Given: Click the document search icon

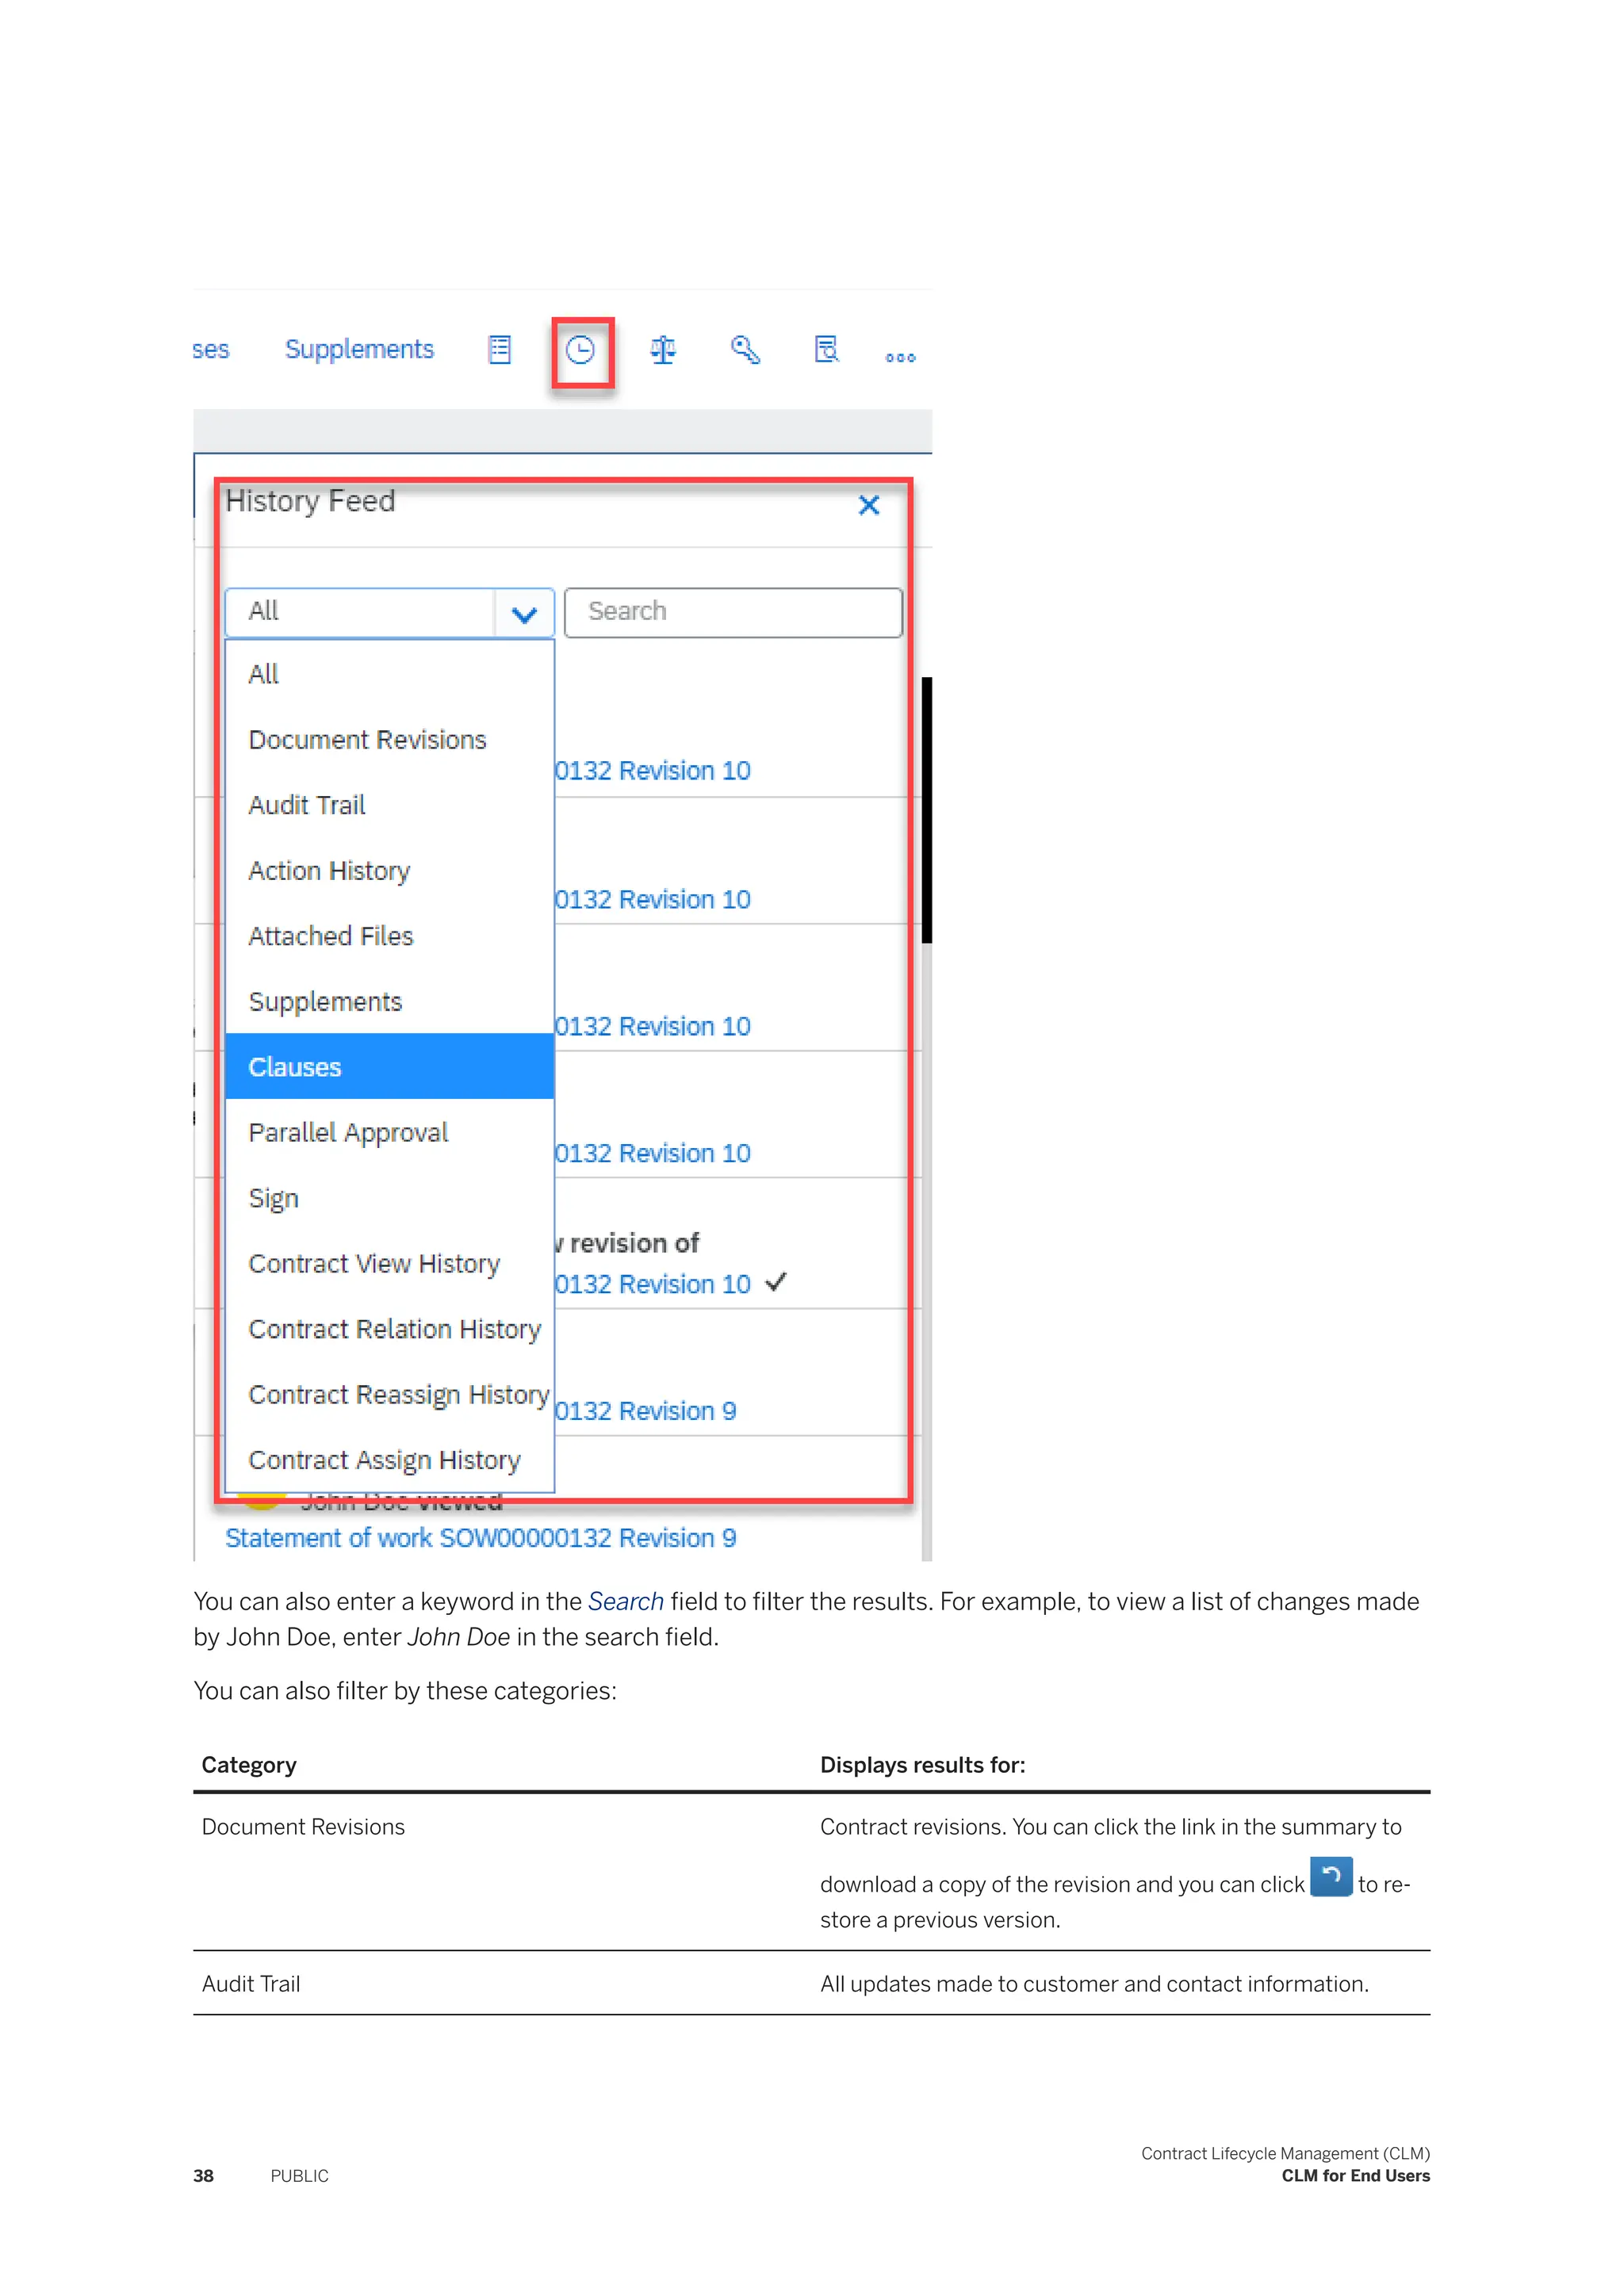Looking at the screenshot, I should [x=827, y=349].
